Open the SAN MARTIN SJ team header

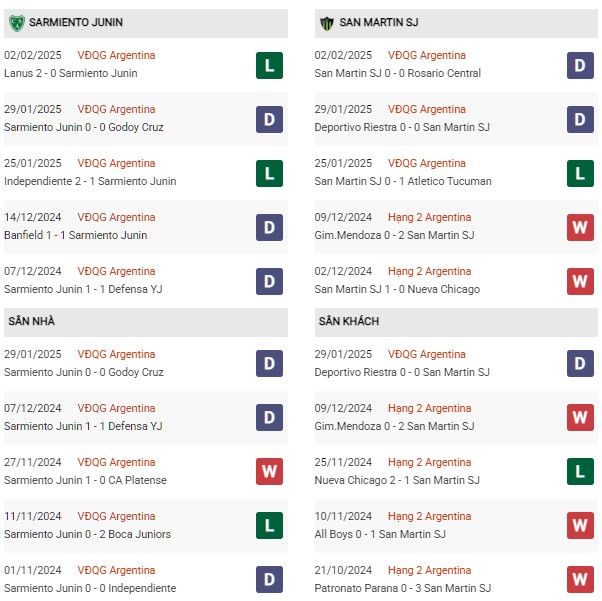(x=456, y=23)
